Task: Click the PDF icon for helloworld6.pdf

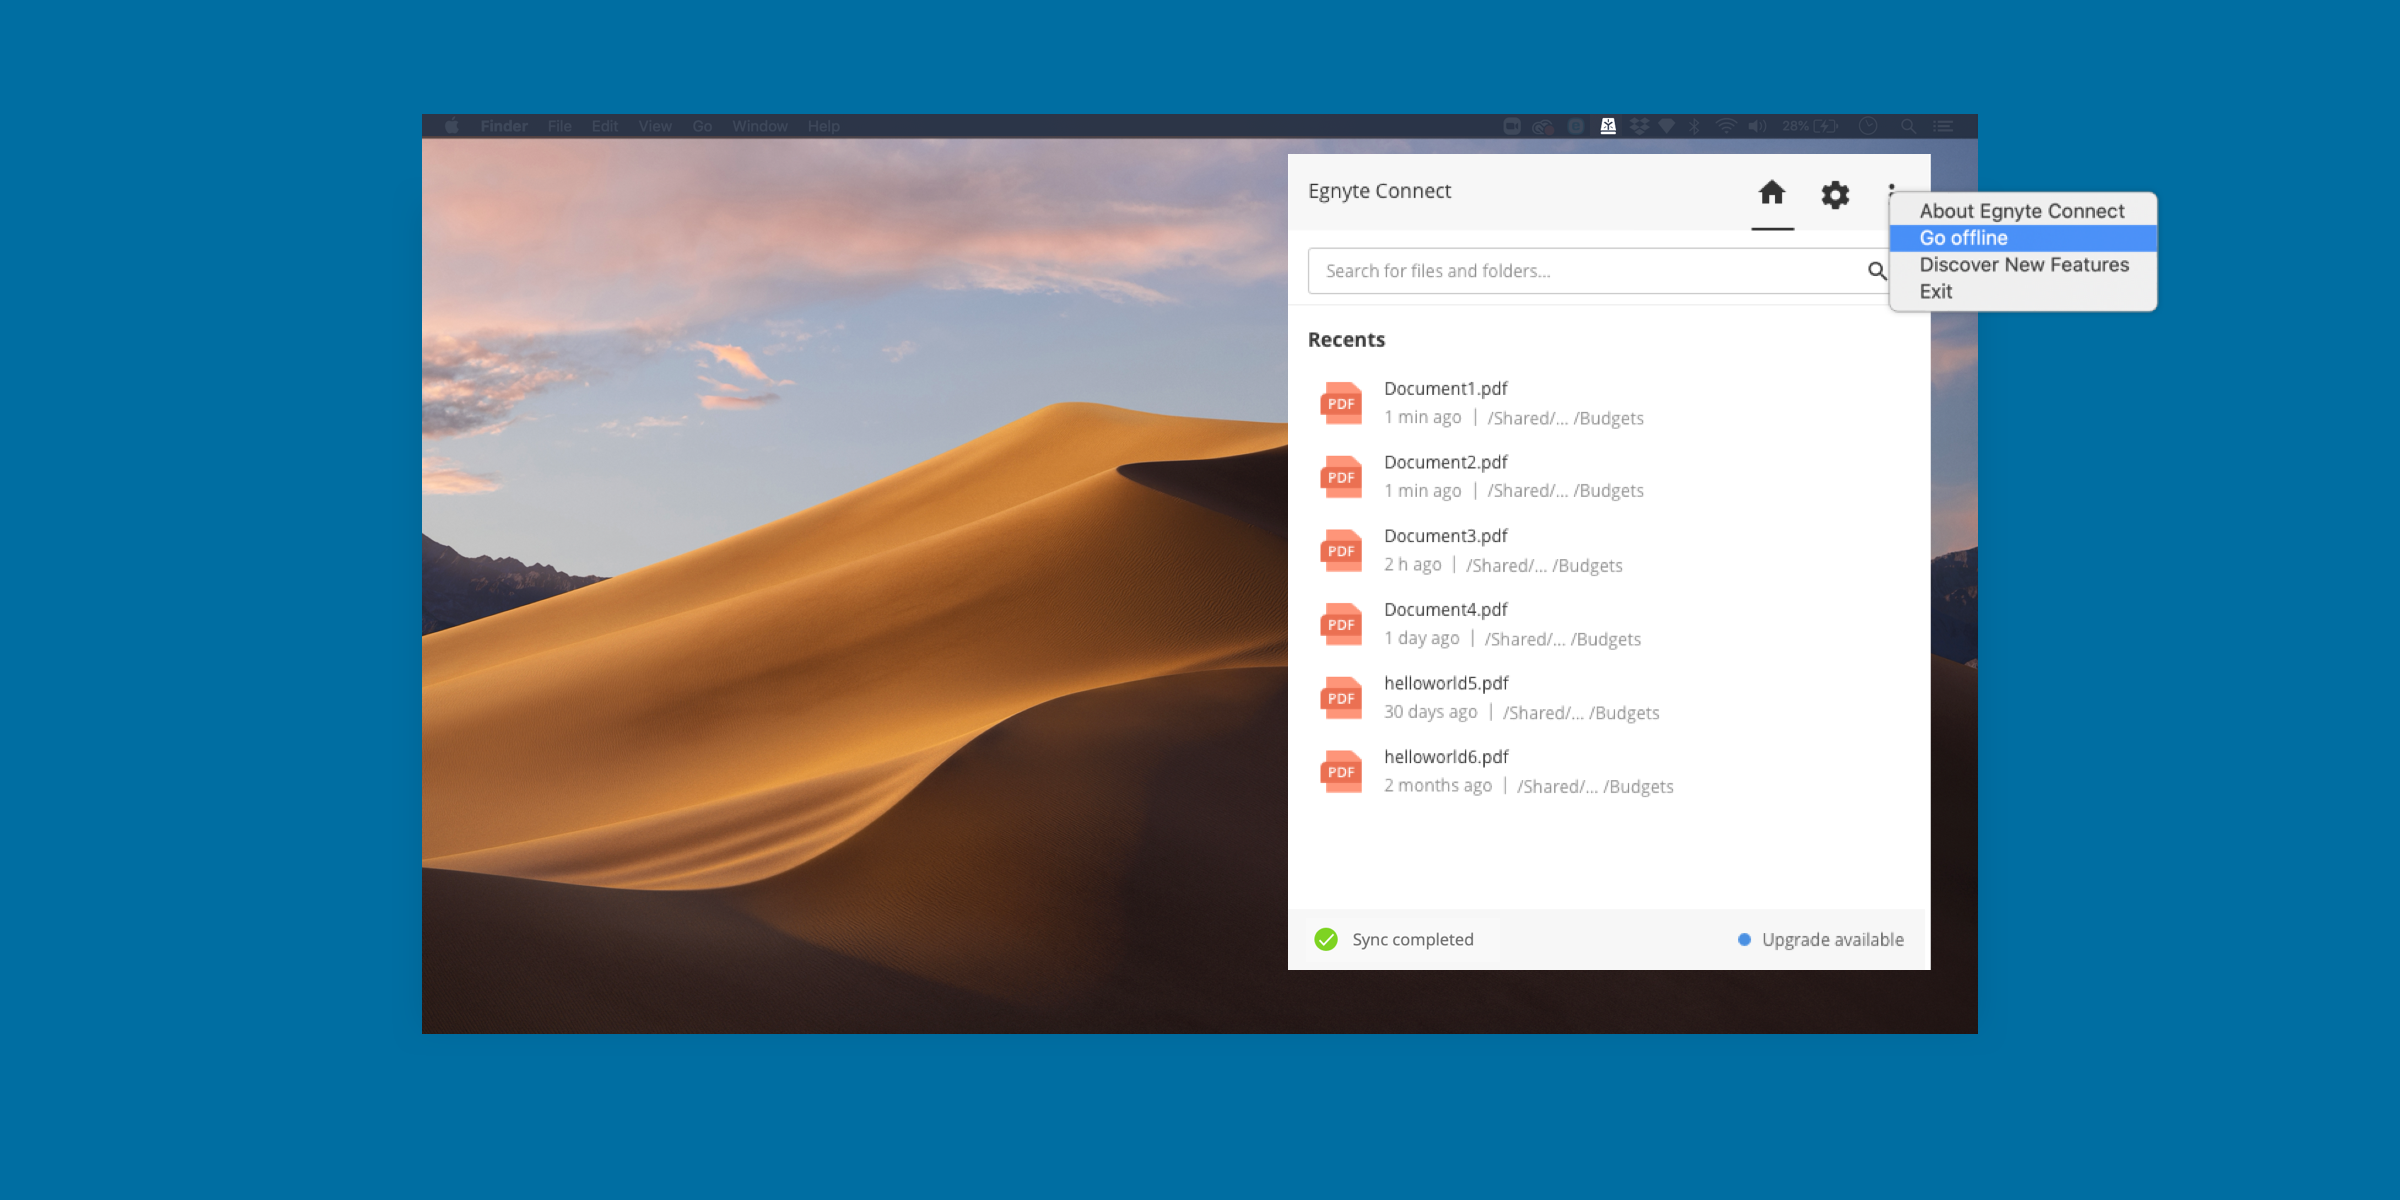Action: coord(1341,771)
